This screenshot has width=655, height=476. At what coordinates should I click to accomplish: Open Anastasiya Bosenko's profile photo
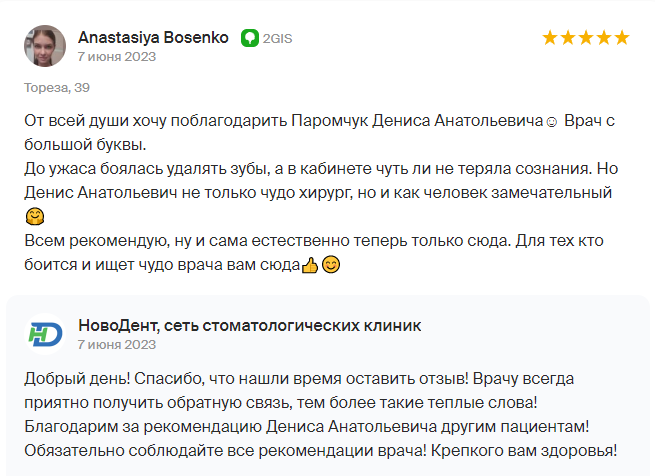[45, 46]
